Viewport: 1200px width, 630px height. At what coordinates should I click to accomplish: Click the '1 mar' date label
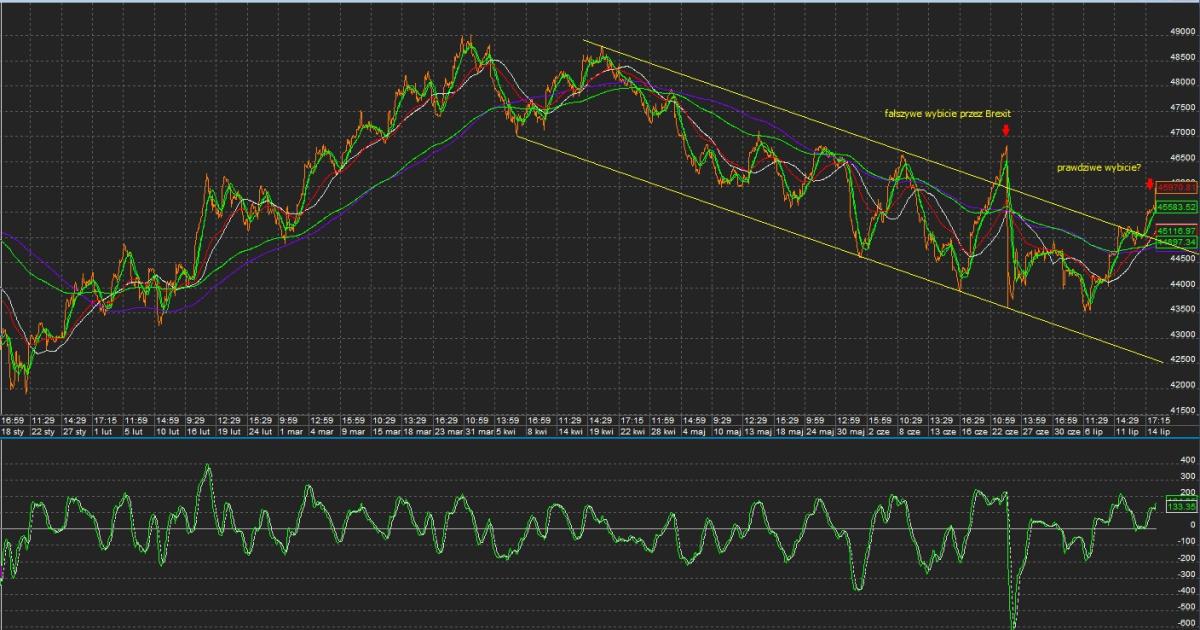click(x=290, y=431)
